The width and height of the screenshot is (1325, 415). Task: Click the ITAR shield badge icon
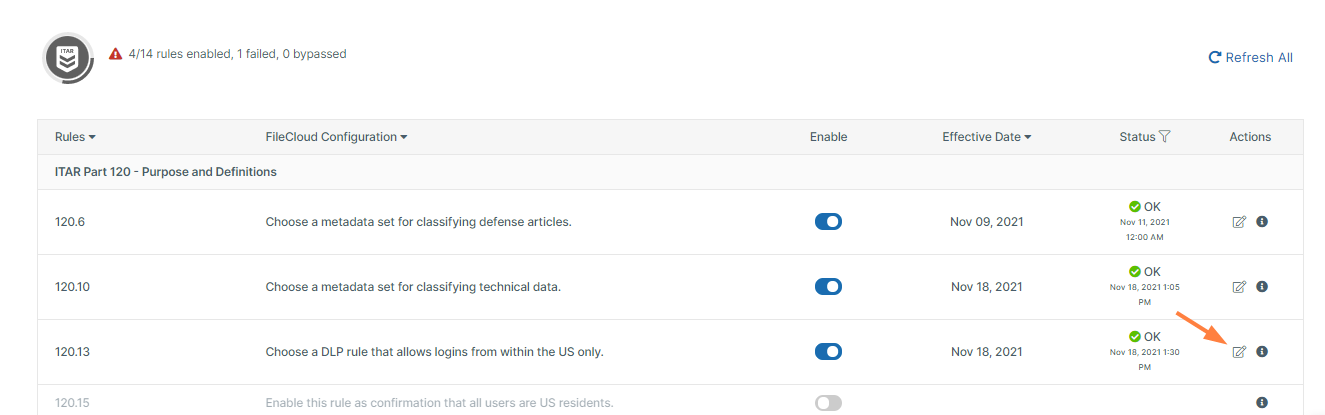tap(68, 58)
